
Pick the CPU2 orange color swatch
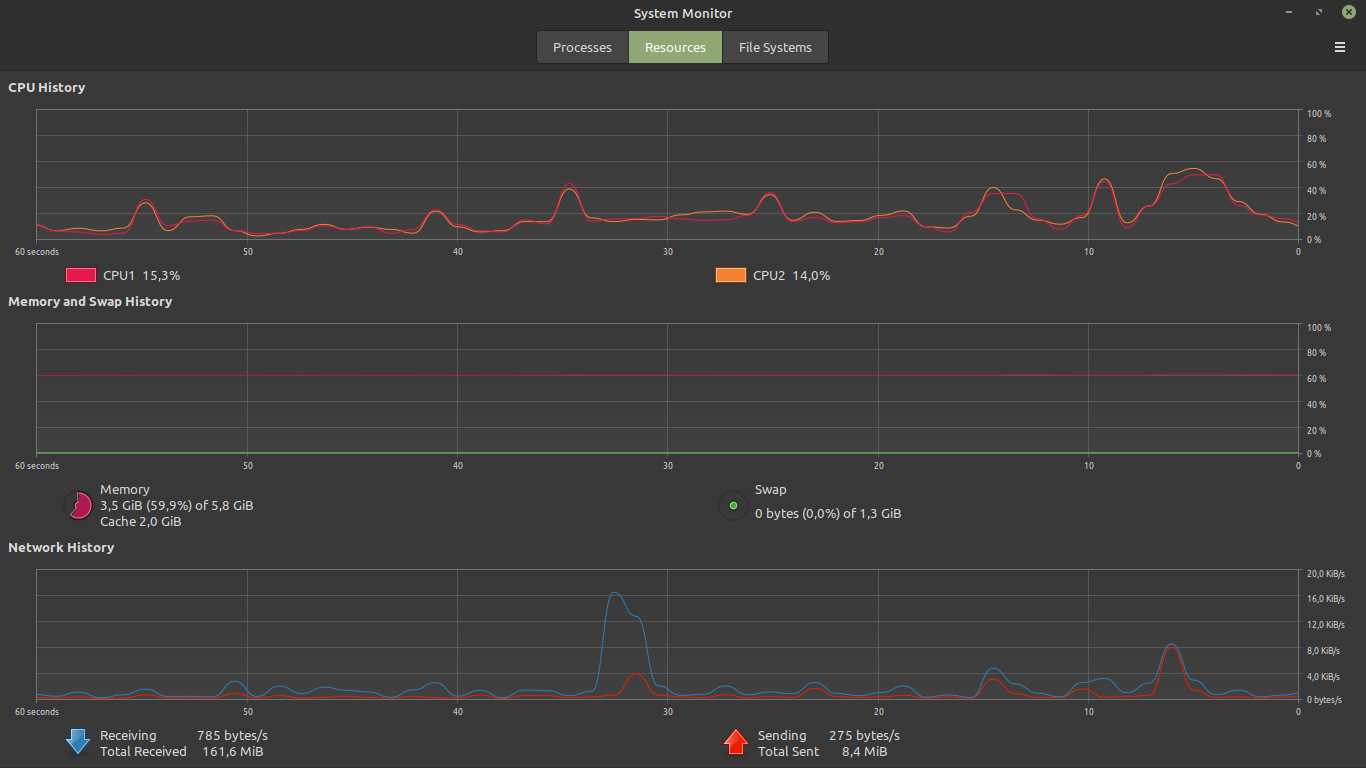731,275
